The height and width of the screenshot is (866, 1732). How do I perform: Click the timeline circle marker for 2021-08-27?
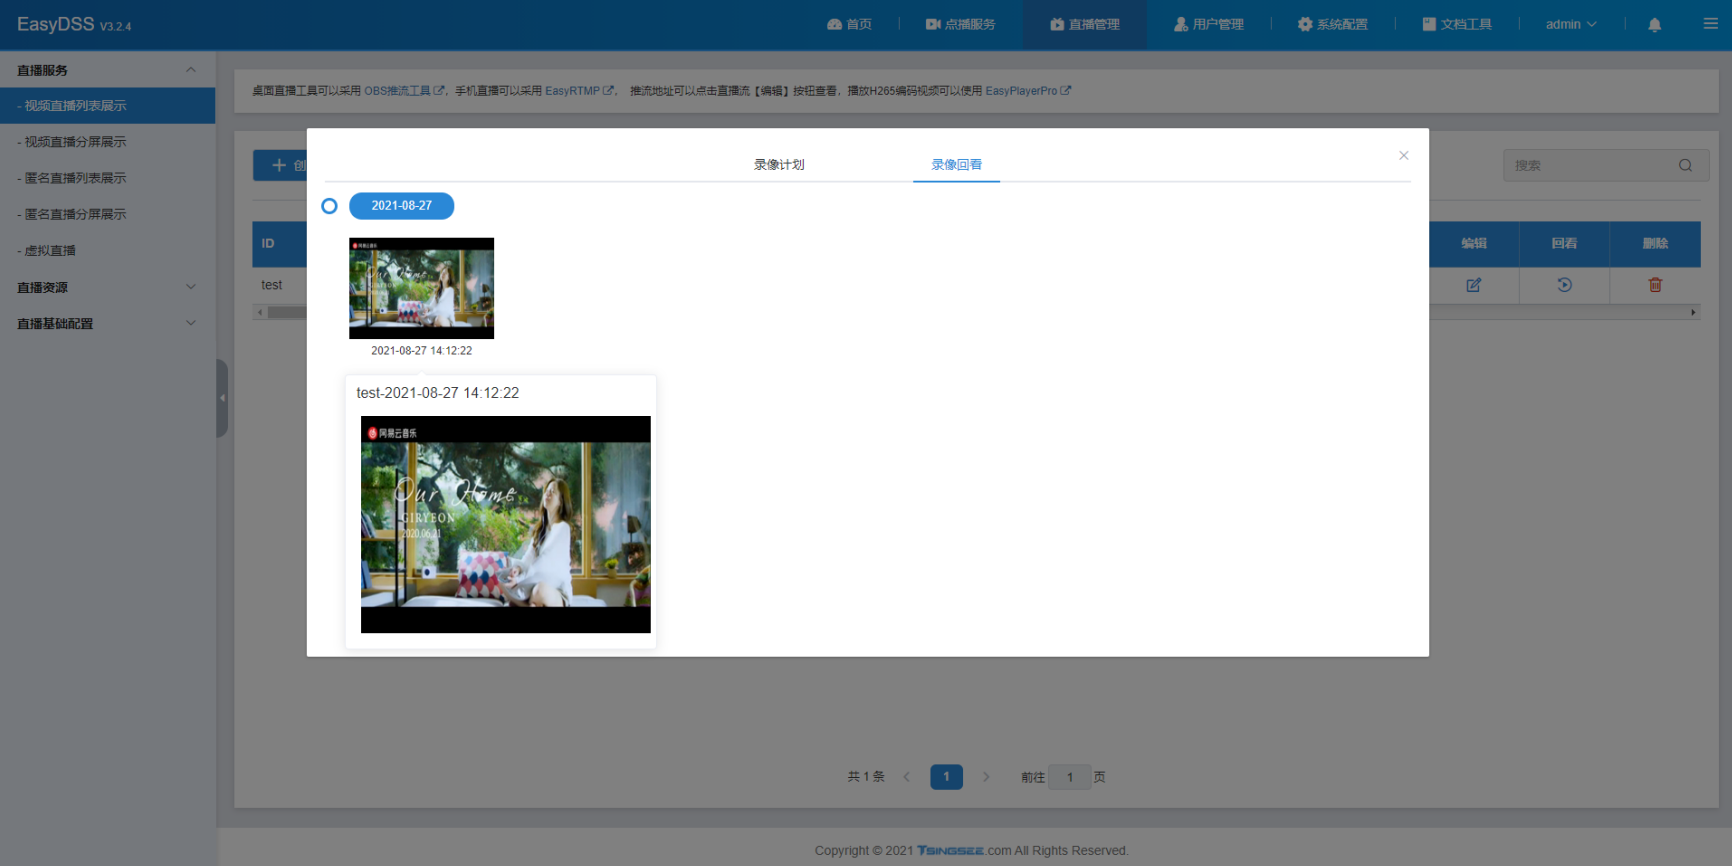[x=329, y=206]
